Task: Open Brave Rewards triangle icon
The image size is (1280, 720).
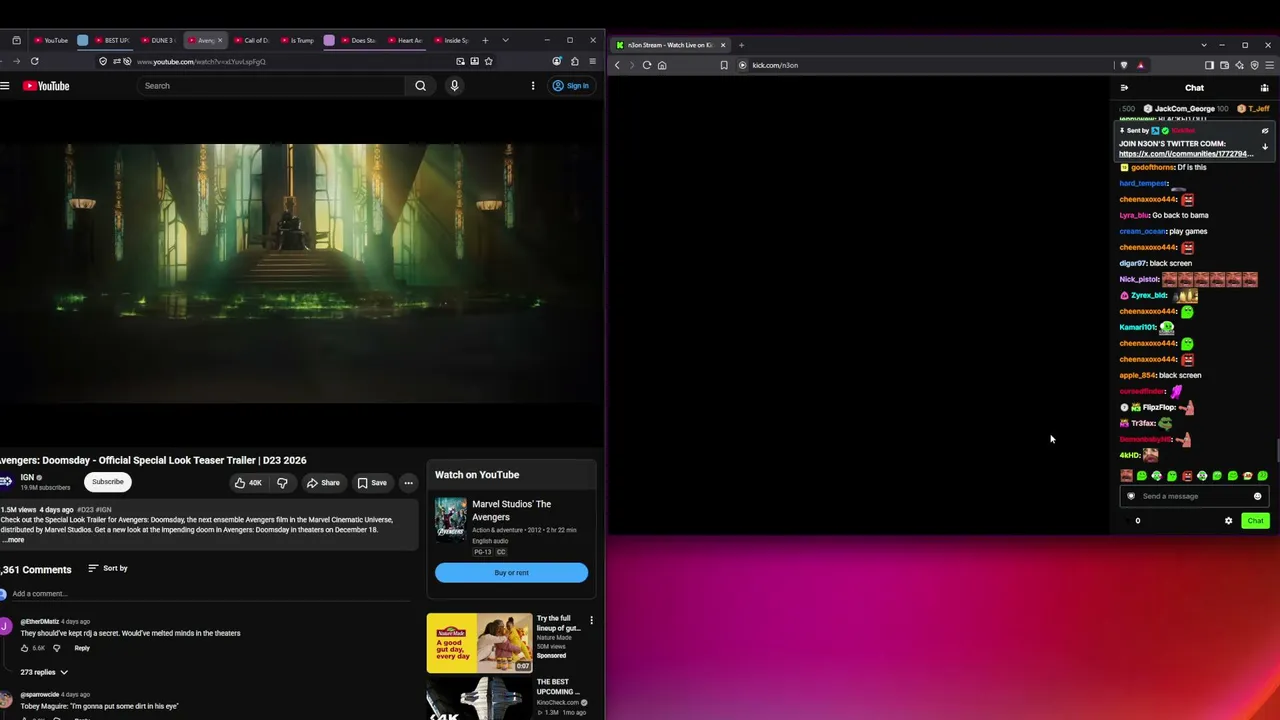Action: click(x=1140, y=65)
